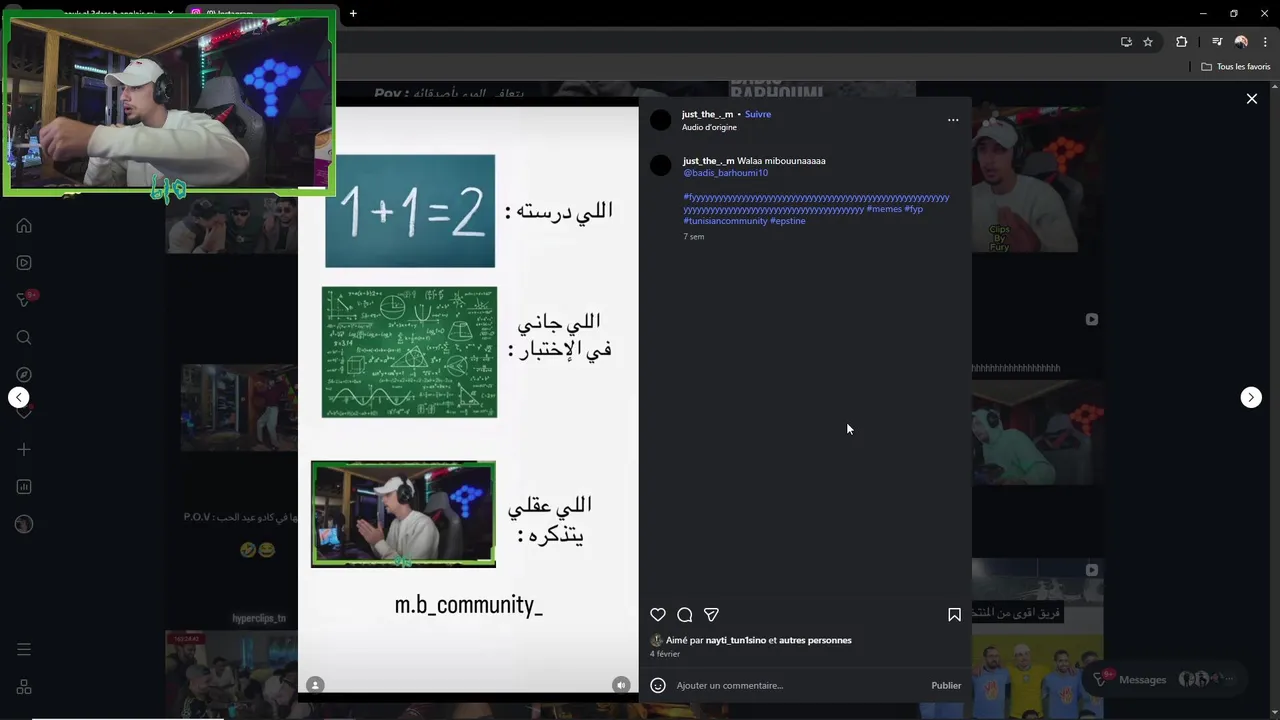1280x720 pixels.
Task: Click the install app icon in the address bar
Action: click(1126, 42)
